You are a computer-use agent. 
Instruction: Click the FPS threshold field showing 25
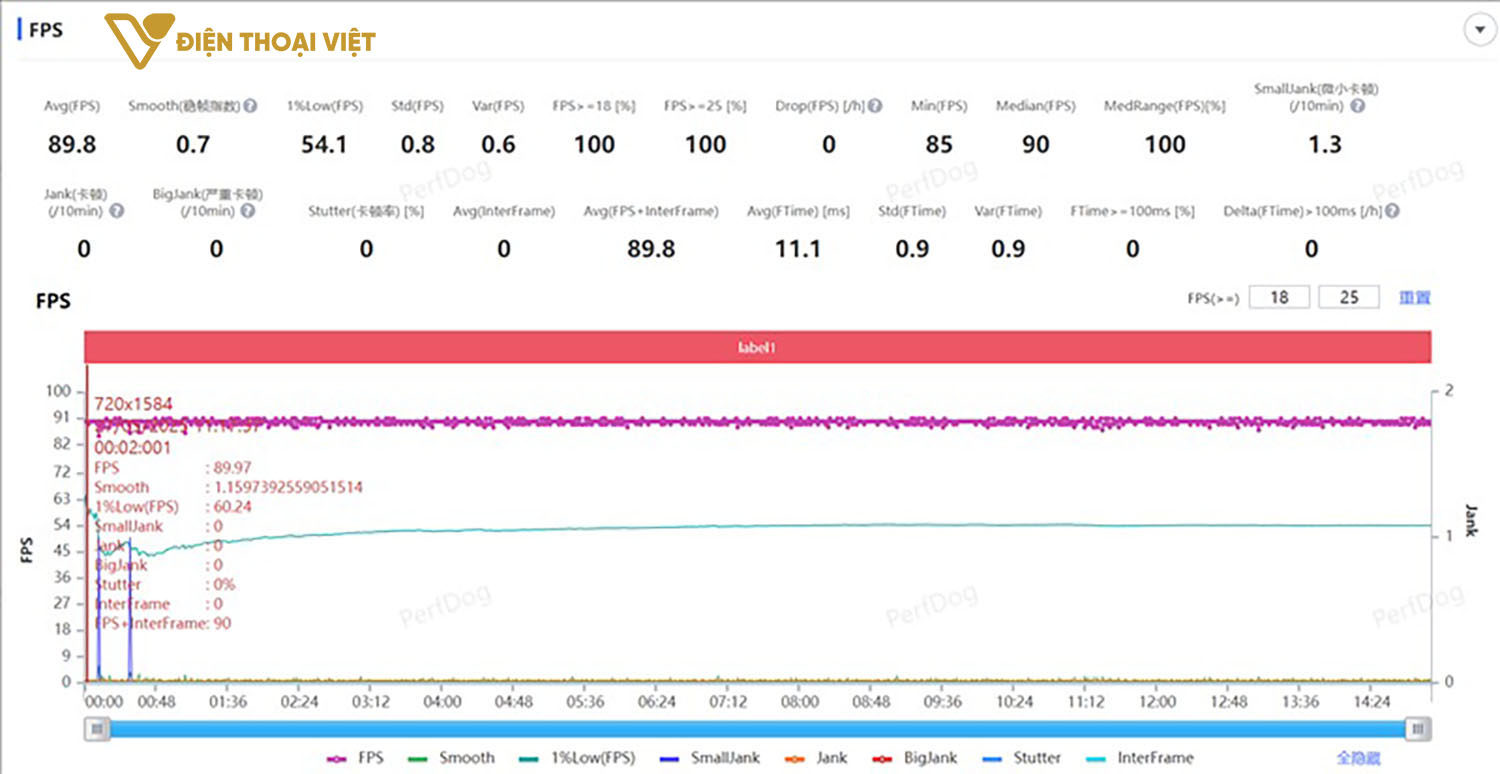coord(1349,297)
